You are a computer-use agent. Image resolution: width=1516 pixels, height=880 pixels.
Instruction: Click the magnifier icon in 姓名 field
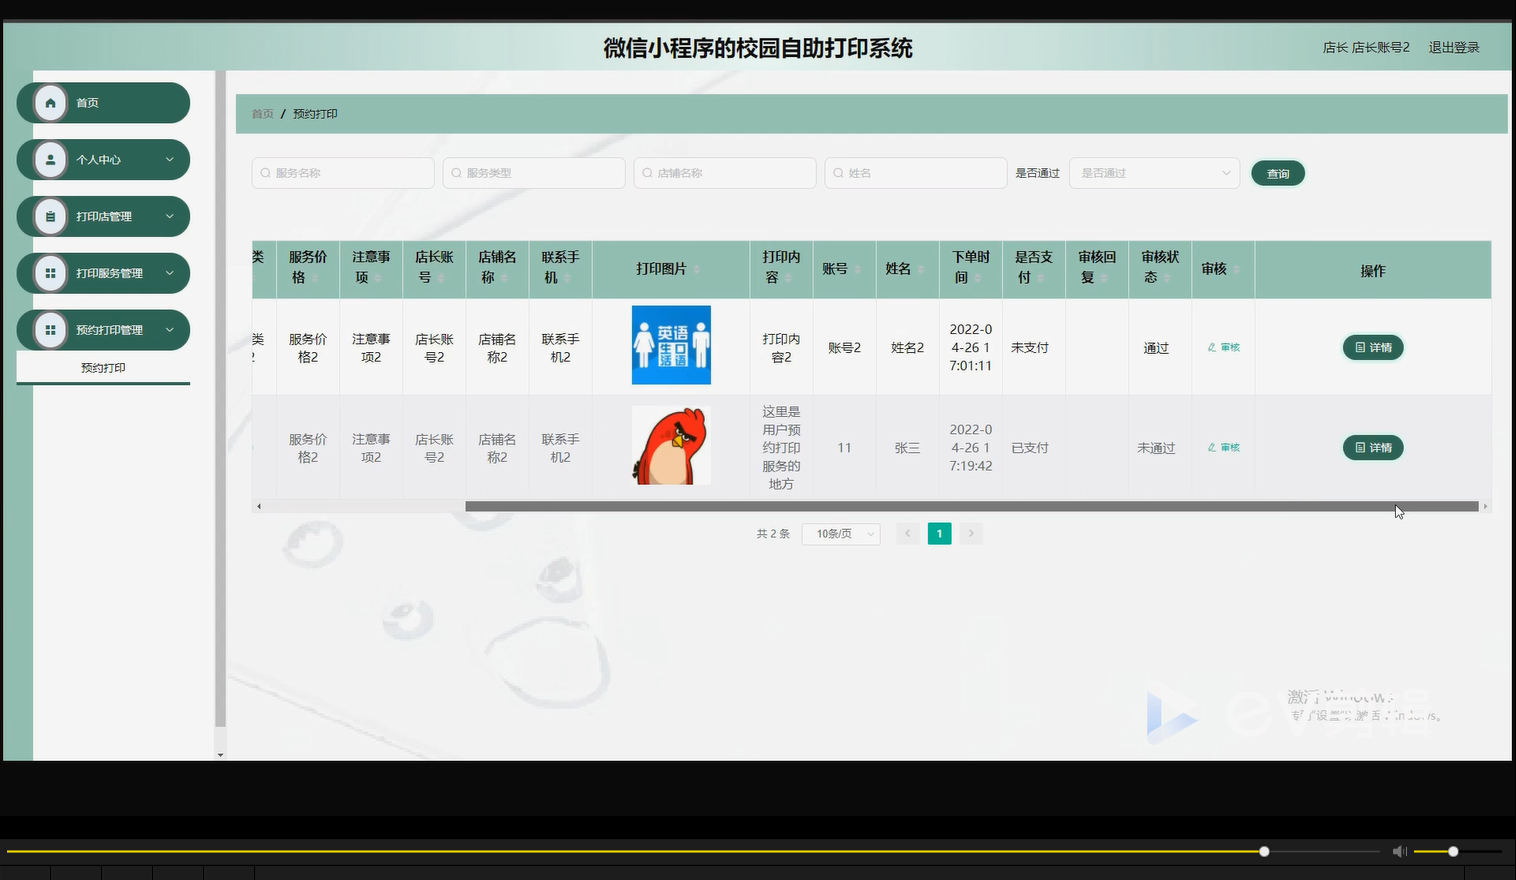click(x=837, y=172)
